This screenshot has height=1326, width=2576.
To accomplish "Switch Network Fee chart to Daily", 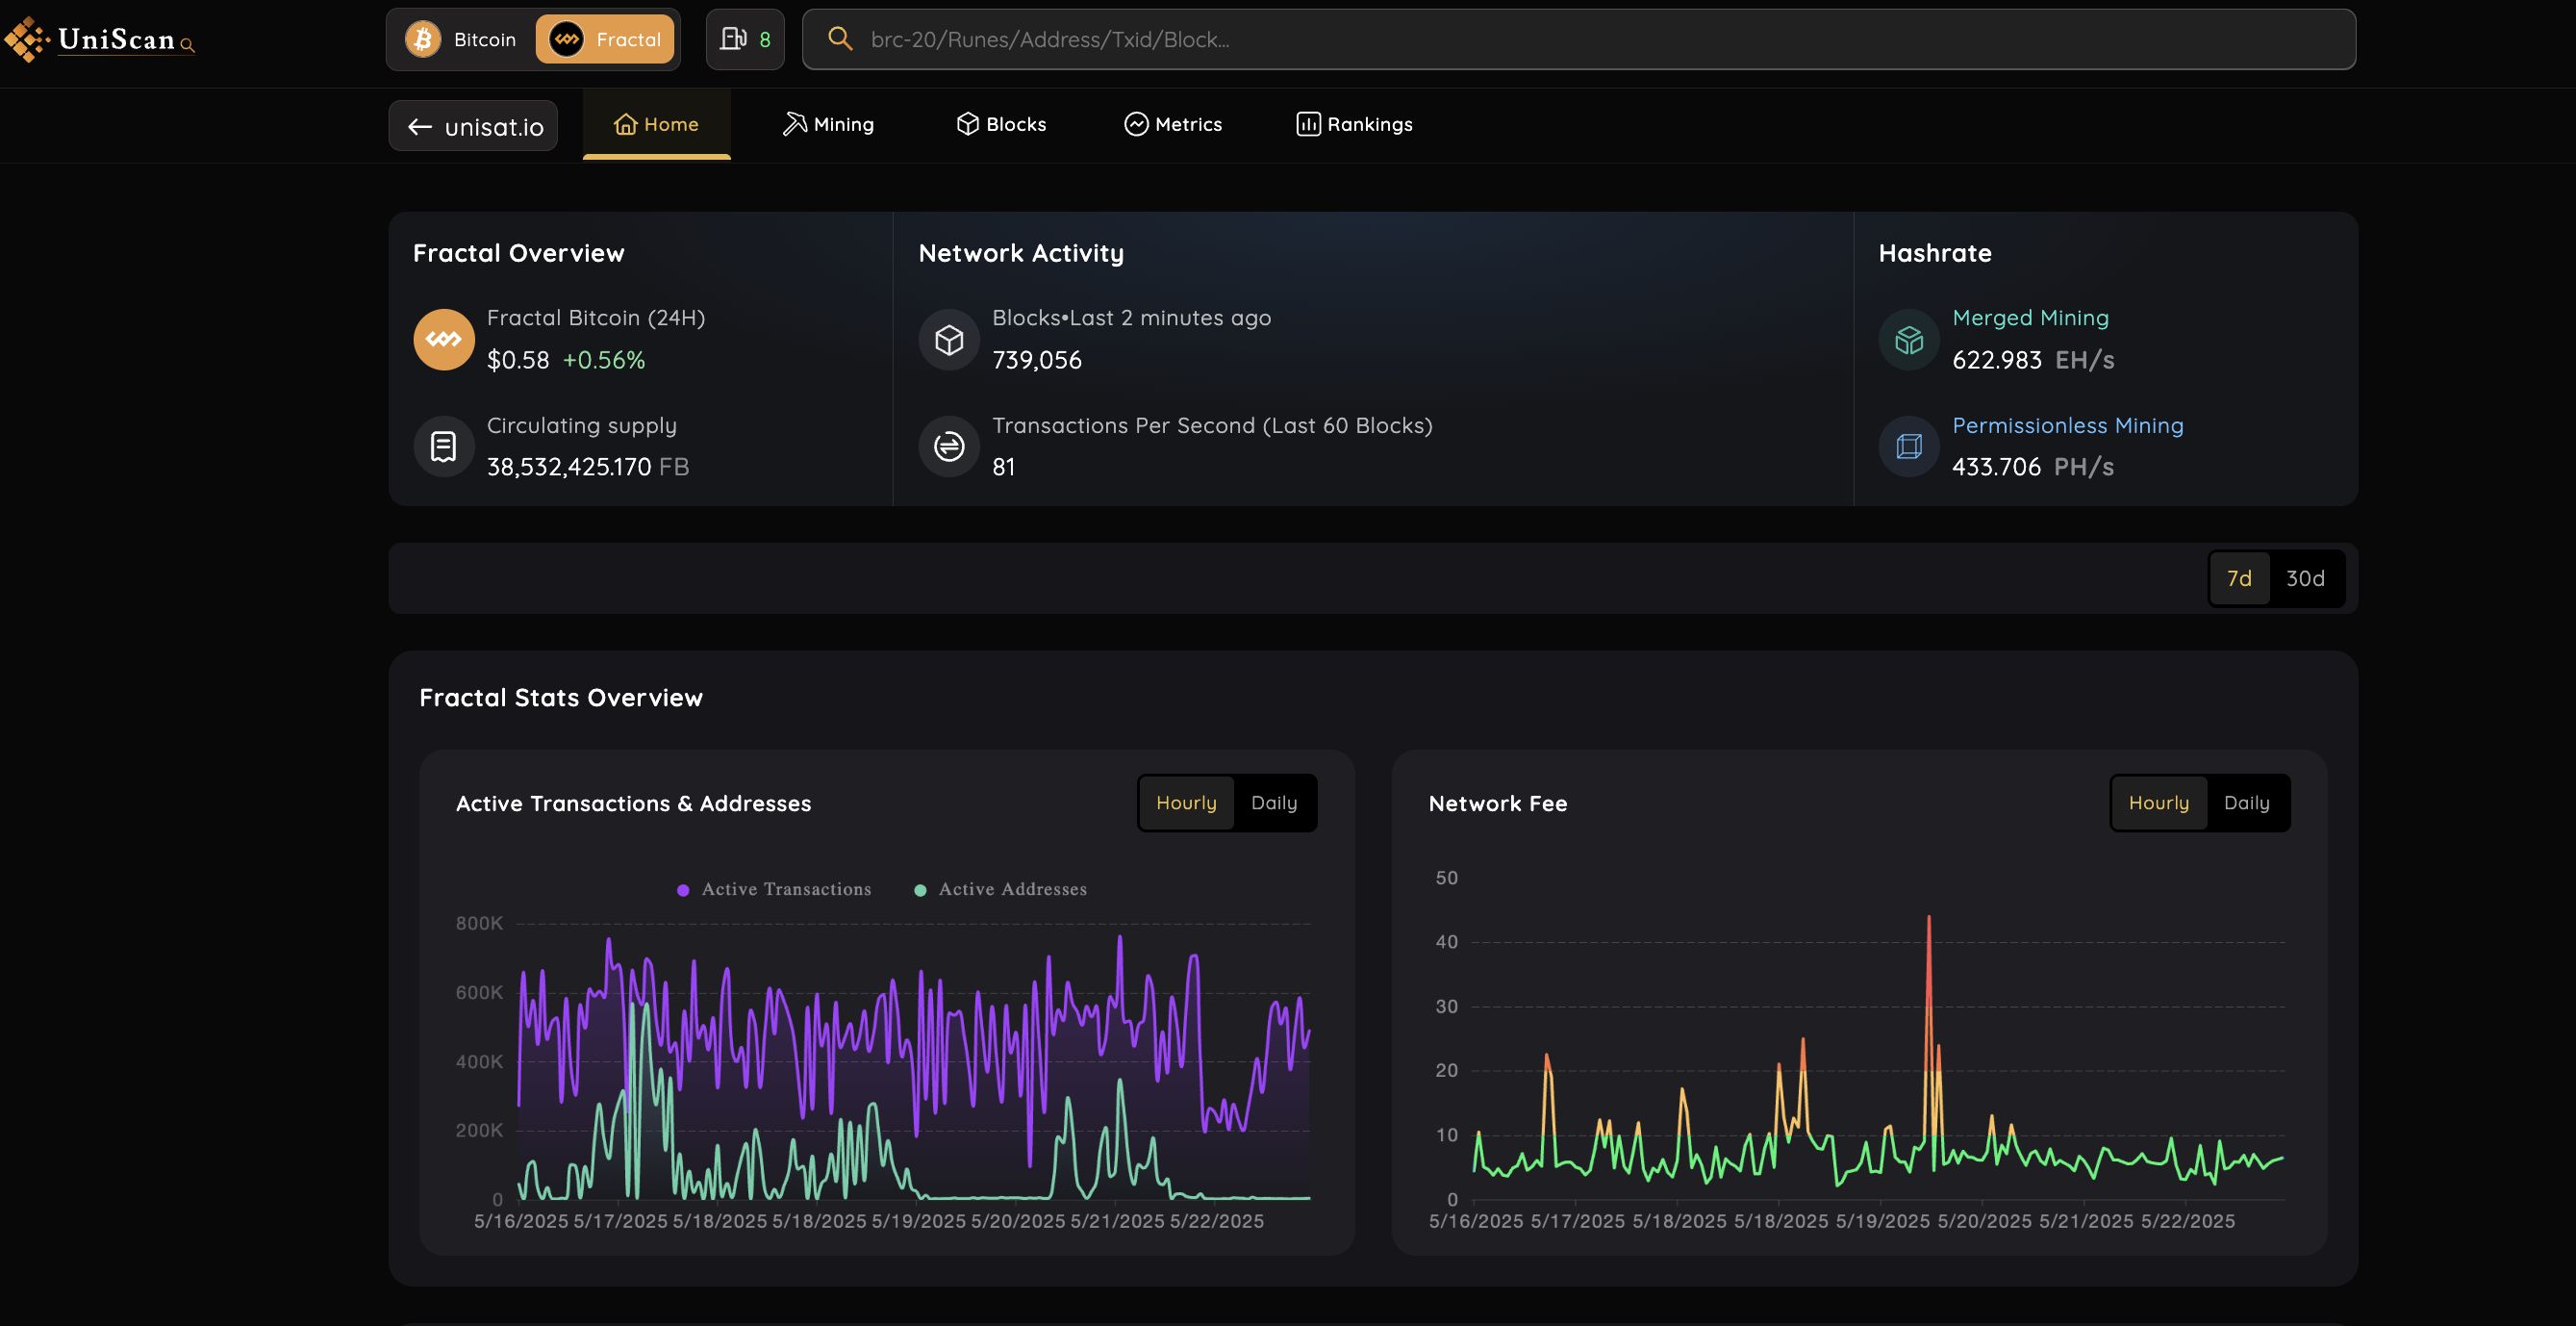I will 2245,803.
